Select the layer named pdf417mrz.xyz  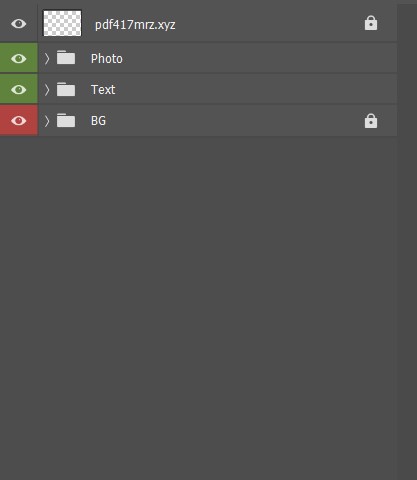click(135, 25)
